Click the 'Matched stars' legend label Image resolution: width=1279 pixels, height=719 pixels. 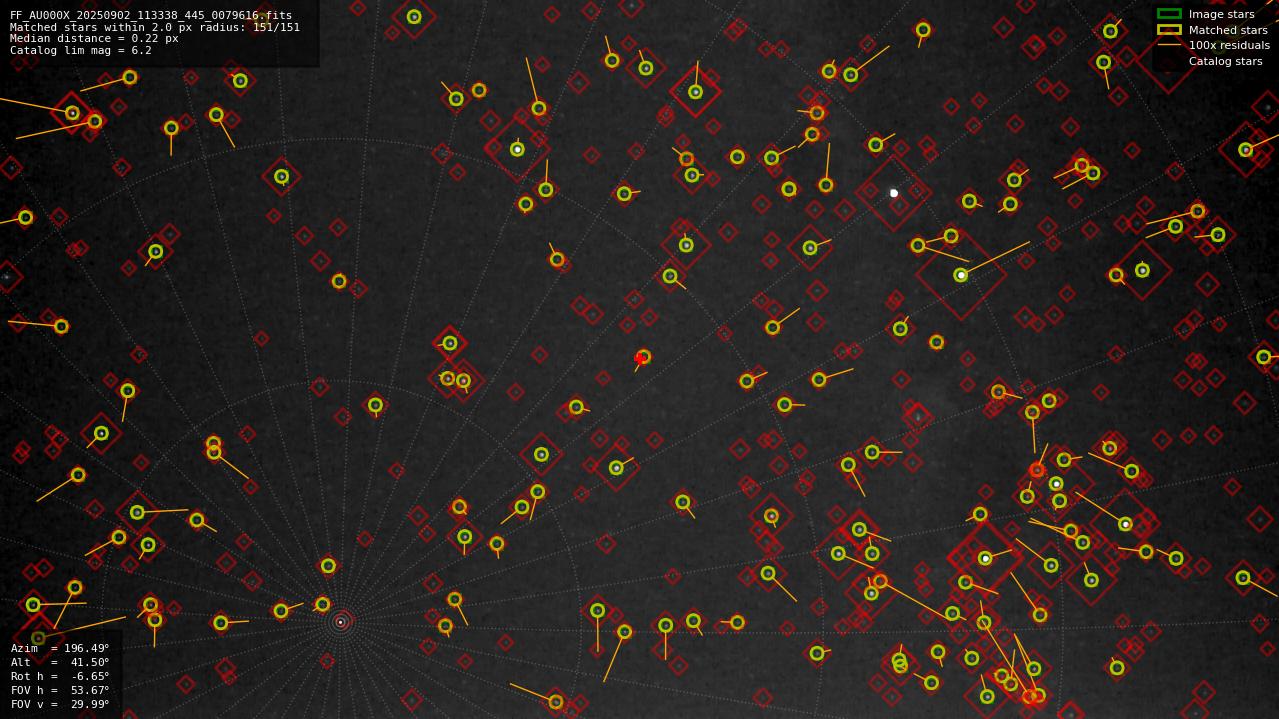point(1228,30)
